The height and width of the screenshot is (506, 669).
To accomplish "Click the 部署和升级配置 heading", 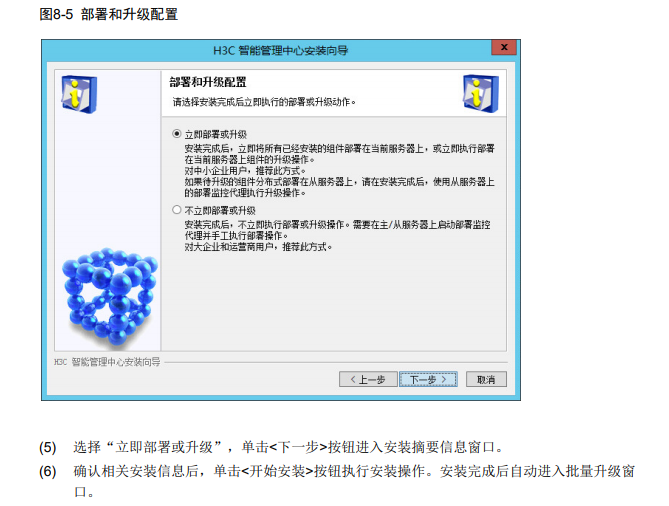I will (208, 82).
